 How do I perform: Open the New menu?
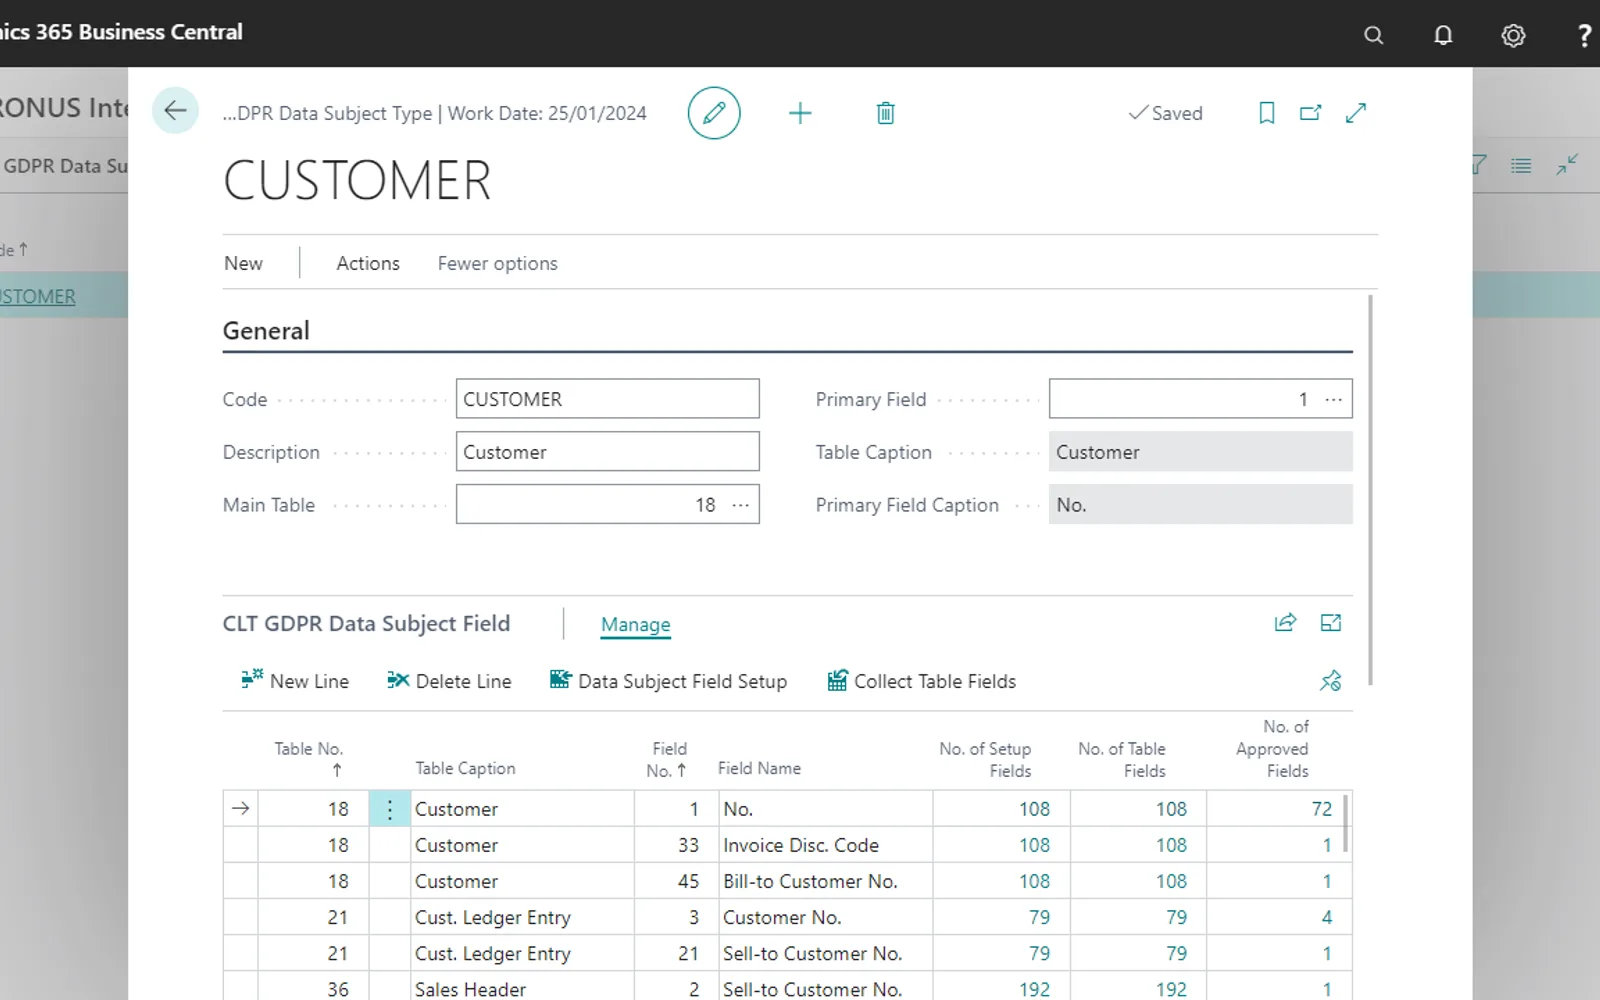click(x=243, y=263)
